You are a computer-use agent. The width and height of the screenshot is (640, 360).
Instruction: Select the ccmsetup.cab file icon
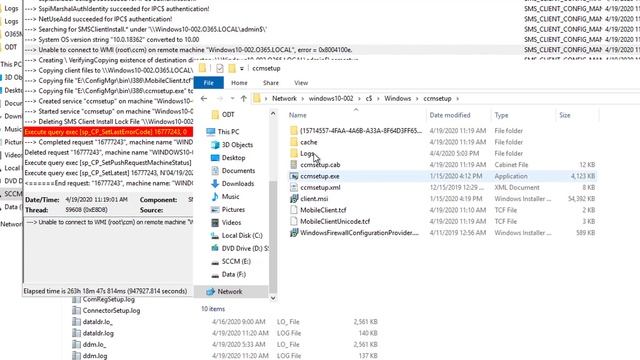[293, 165]
